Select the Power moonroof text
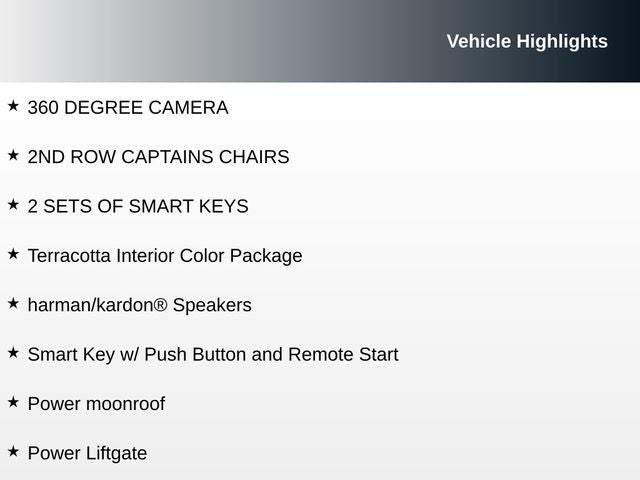 tap(96, 404)
